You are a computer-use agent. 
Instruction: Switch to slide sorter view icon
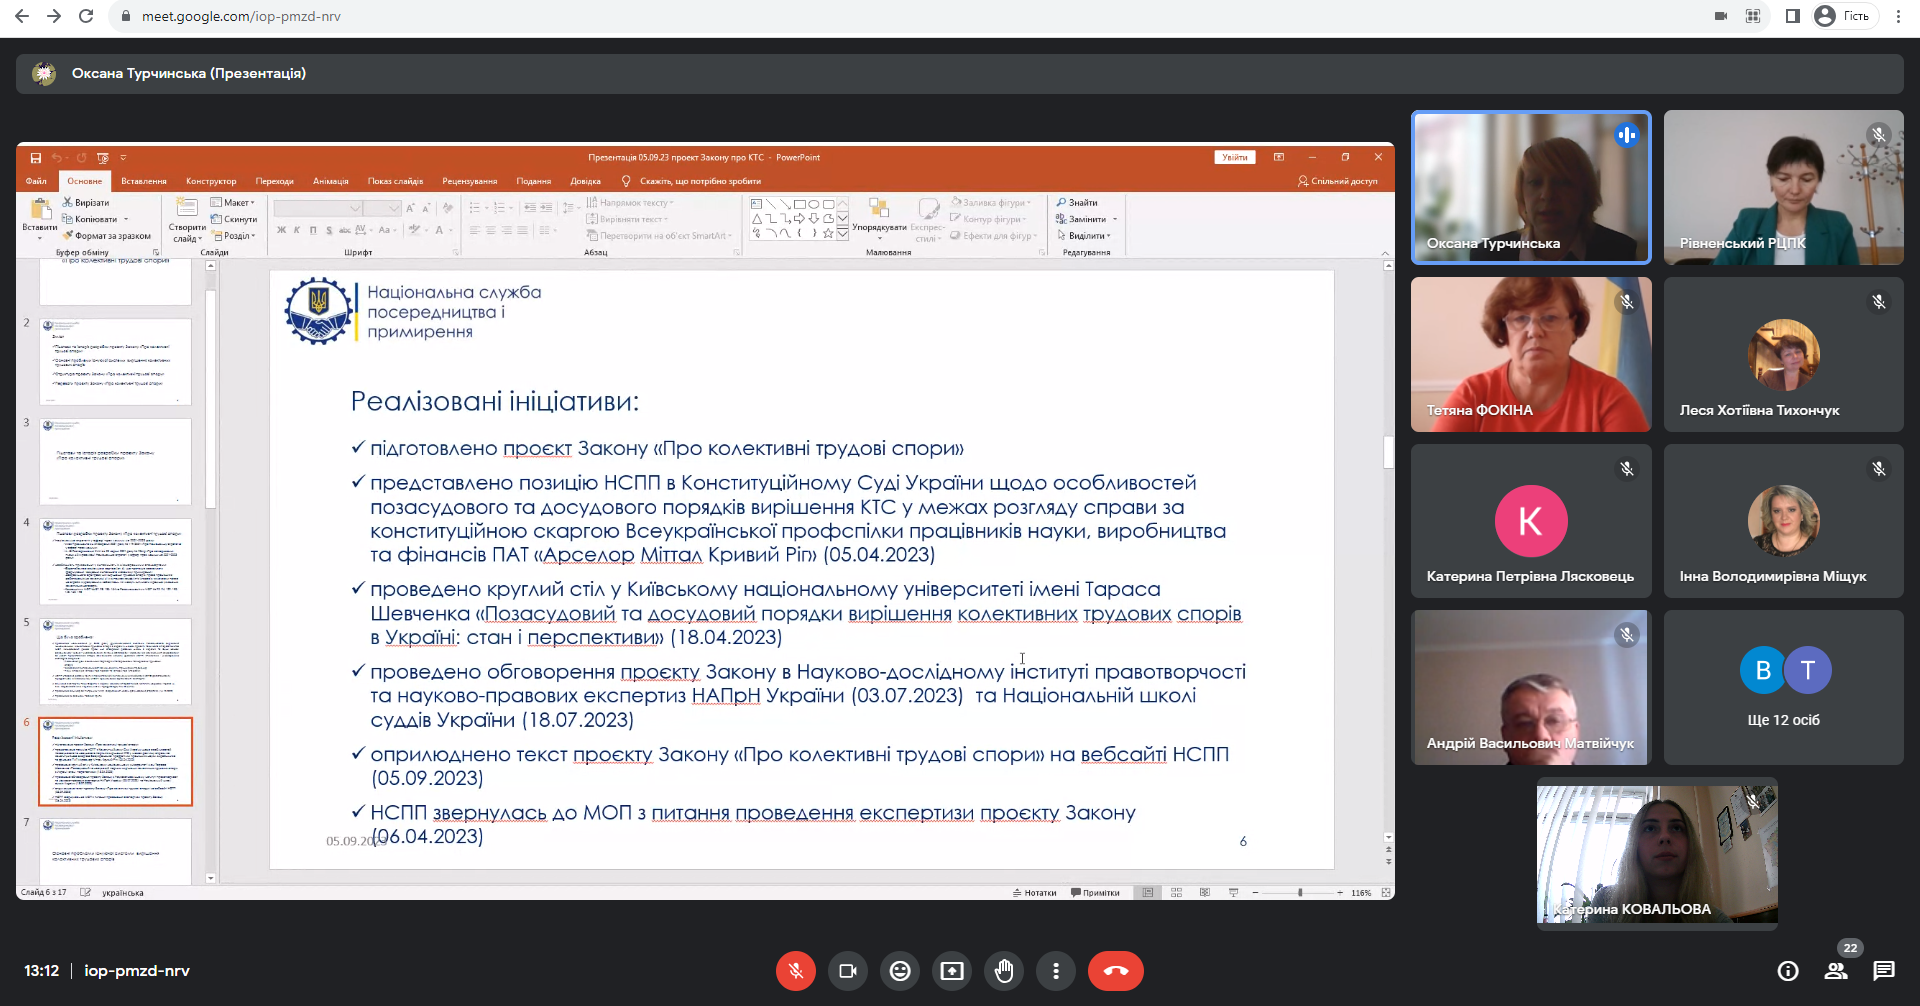pos(1176,893)
